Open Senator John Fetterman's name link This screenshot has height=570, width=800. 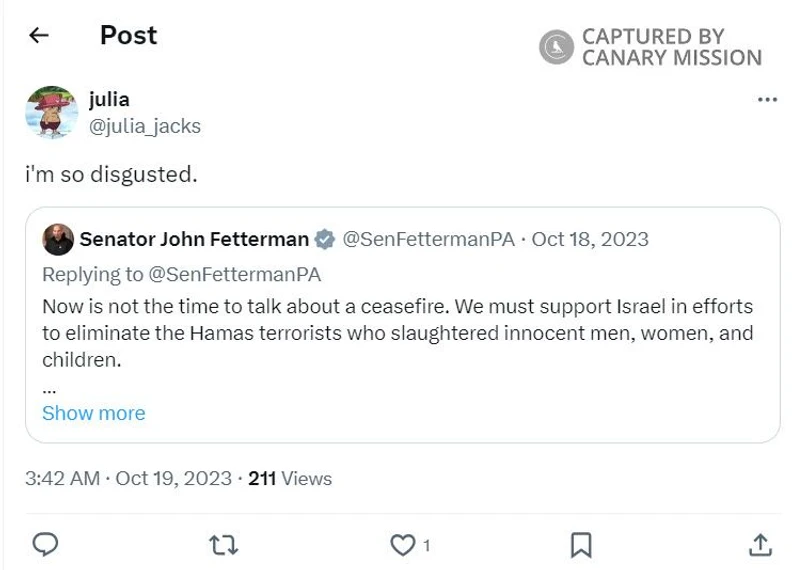coord(194,239)
